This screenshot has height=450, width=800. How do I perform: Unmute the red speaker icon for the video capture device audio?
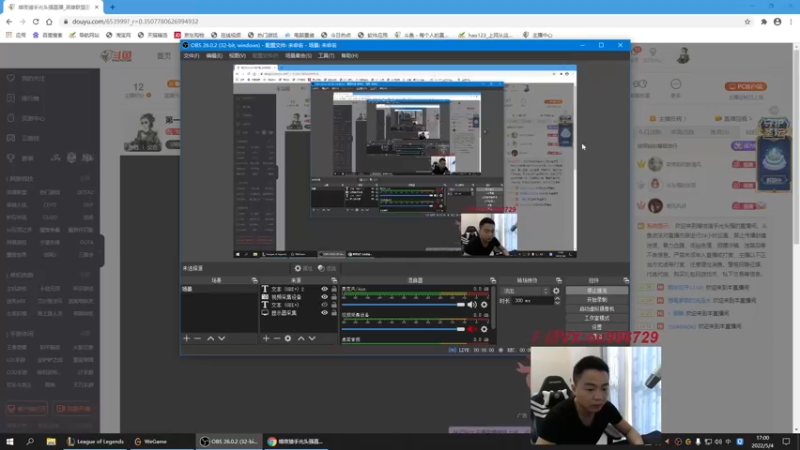pyautogui.click(x=471, y=329)
